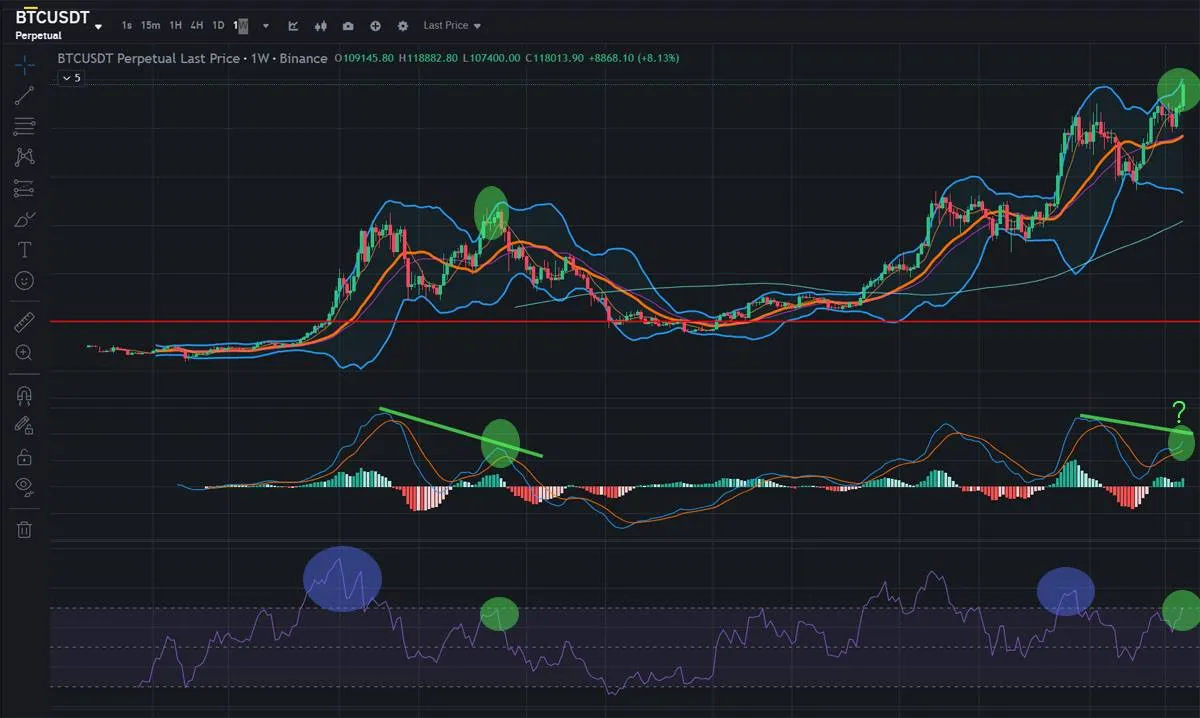Switch to the 15m timeframe
Screen dimensions: 1200x718
click(151, 25)
